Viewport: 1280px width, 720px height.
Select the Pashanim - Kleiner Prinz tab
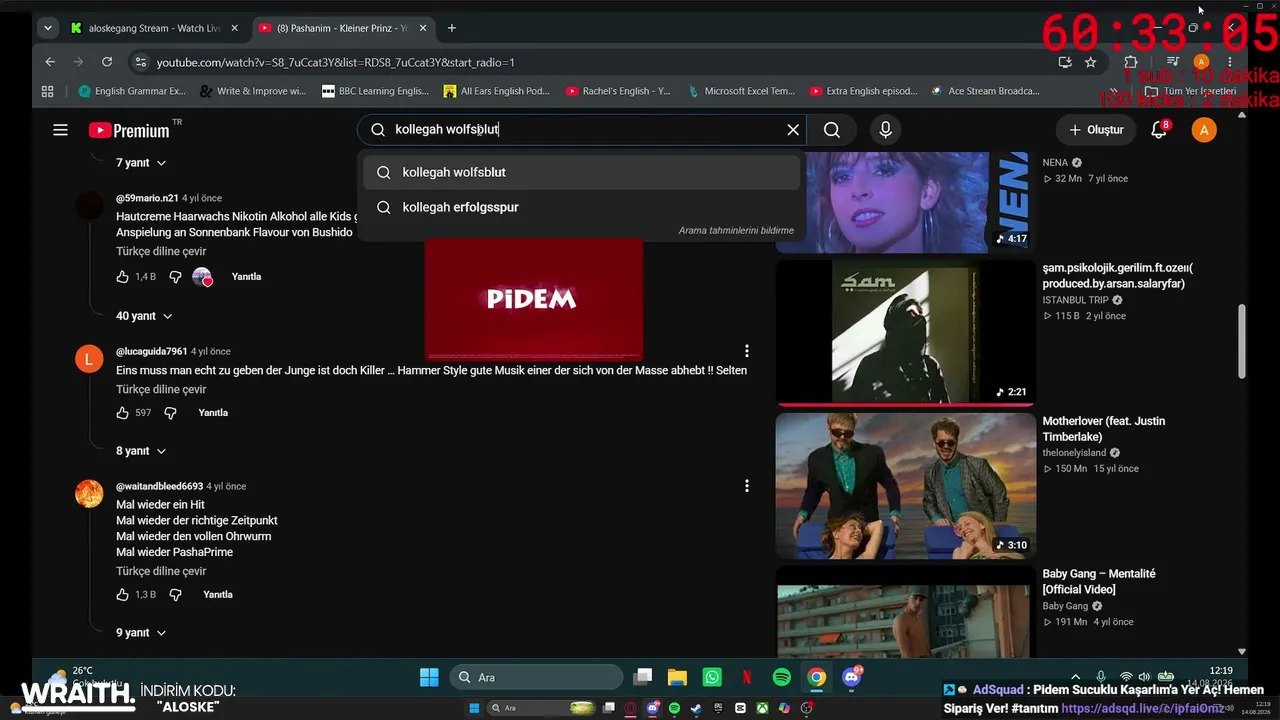pos(342,28)
